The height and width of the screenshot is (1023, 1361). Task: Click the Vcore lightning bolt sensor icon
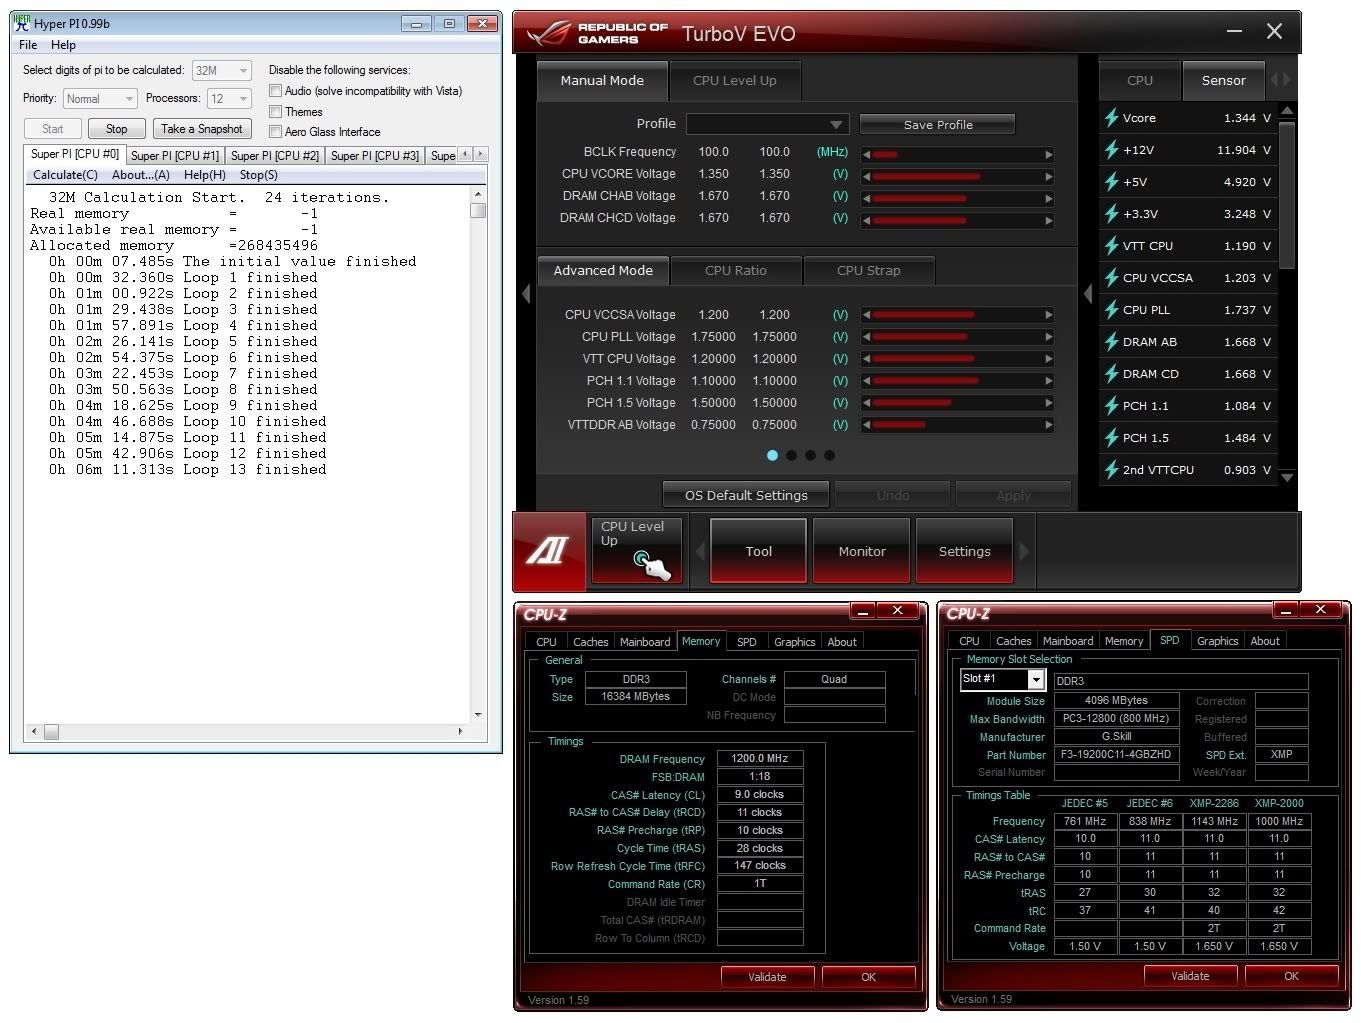point(1111,118)
